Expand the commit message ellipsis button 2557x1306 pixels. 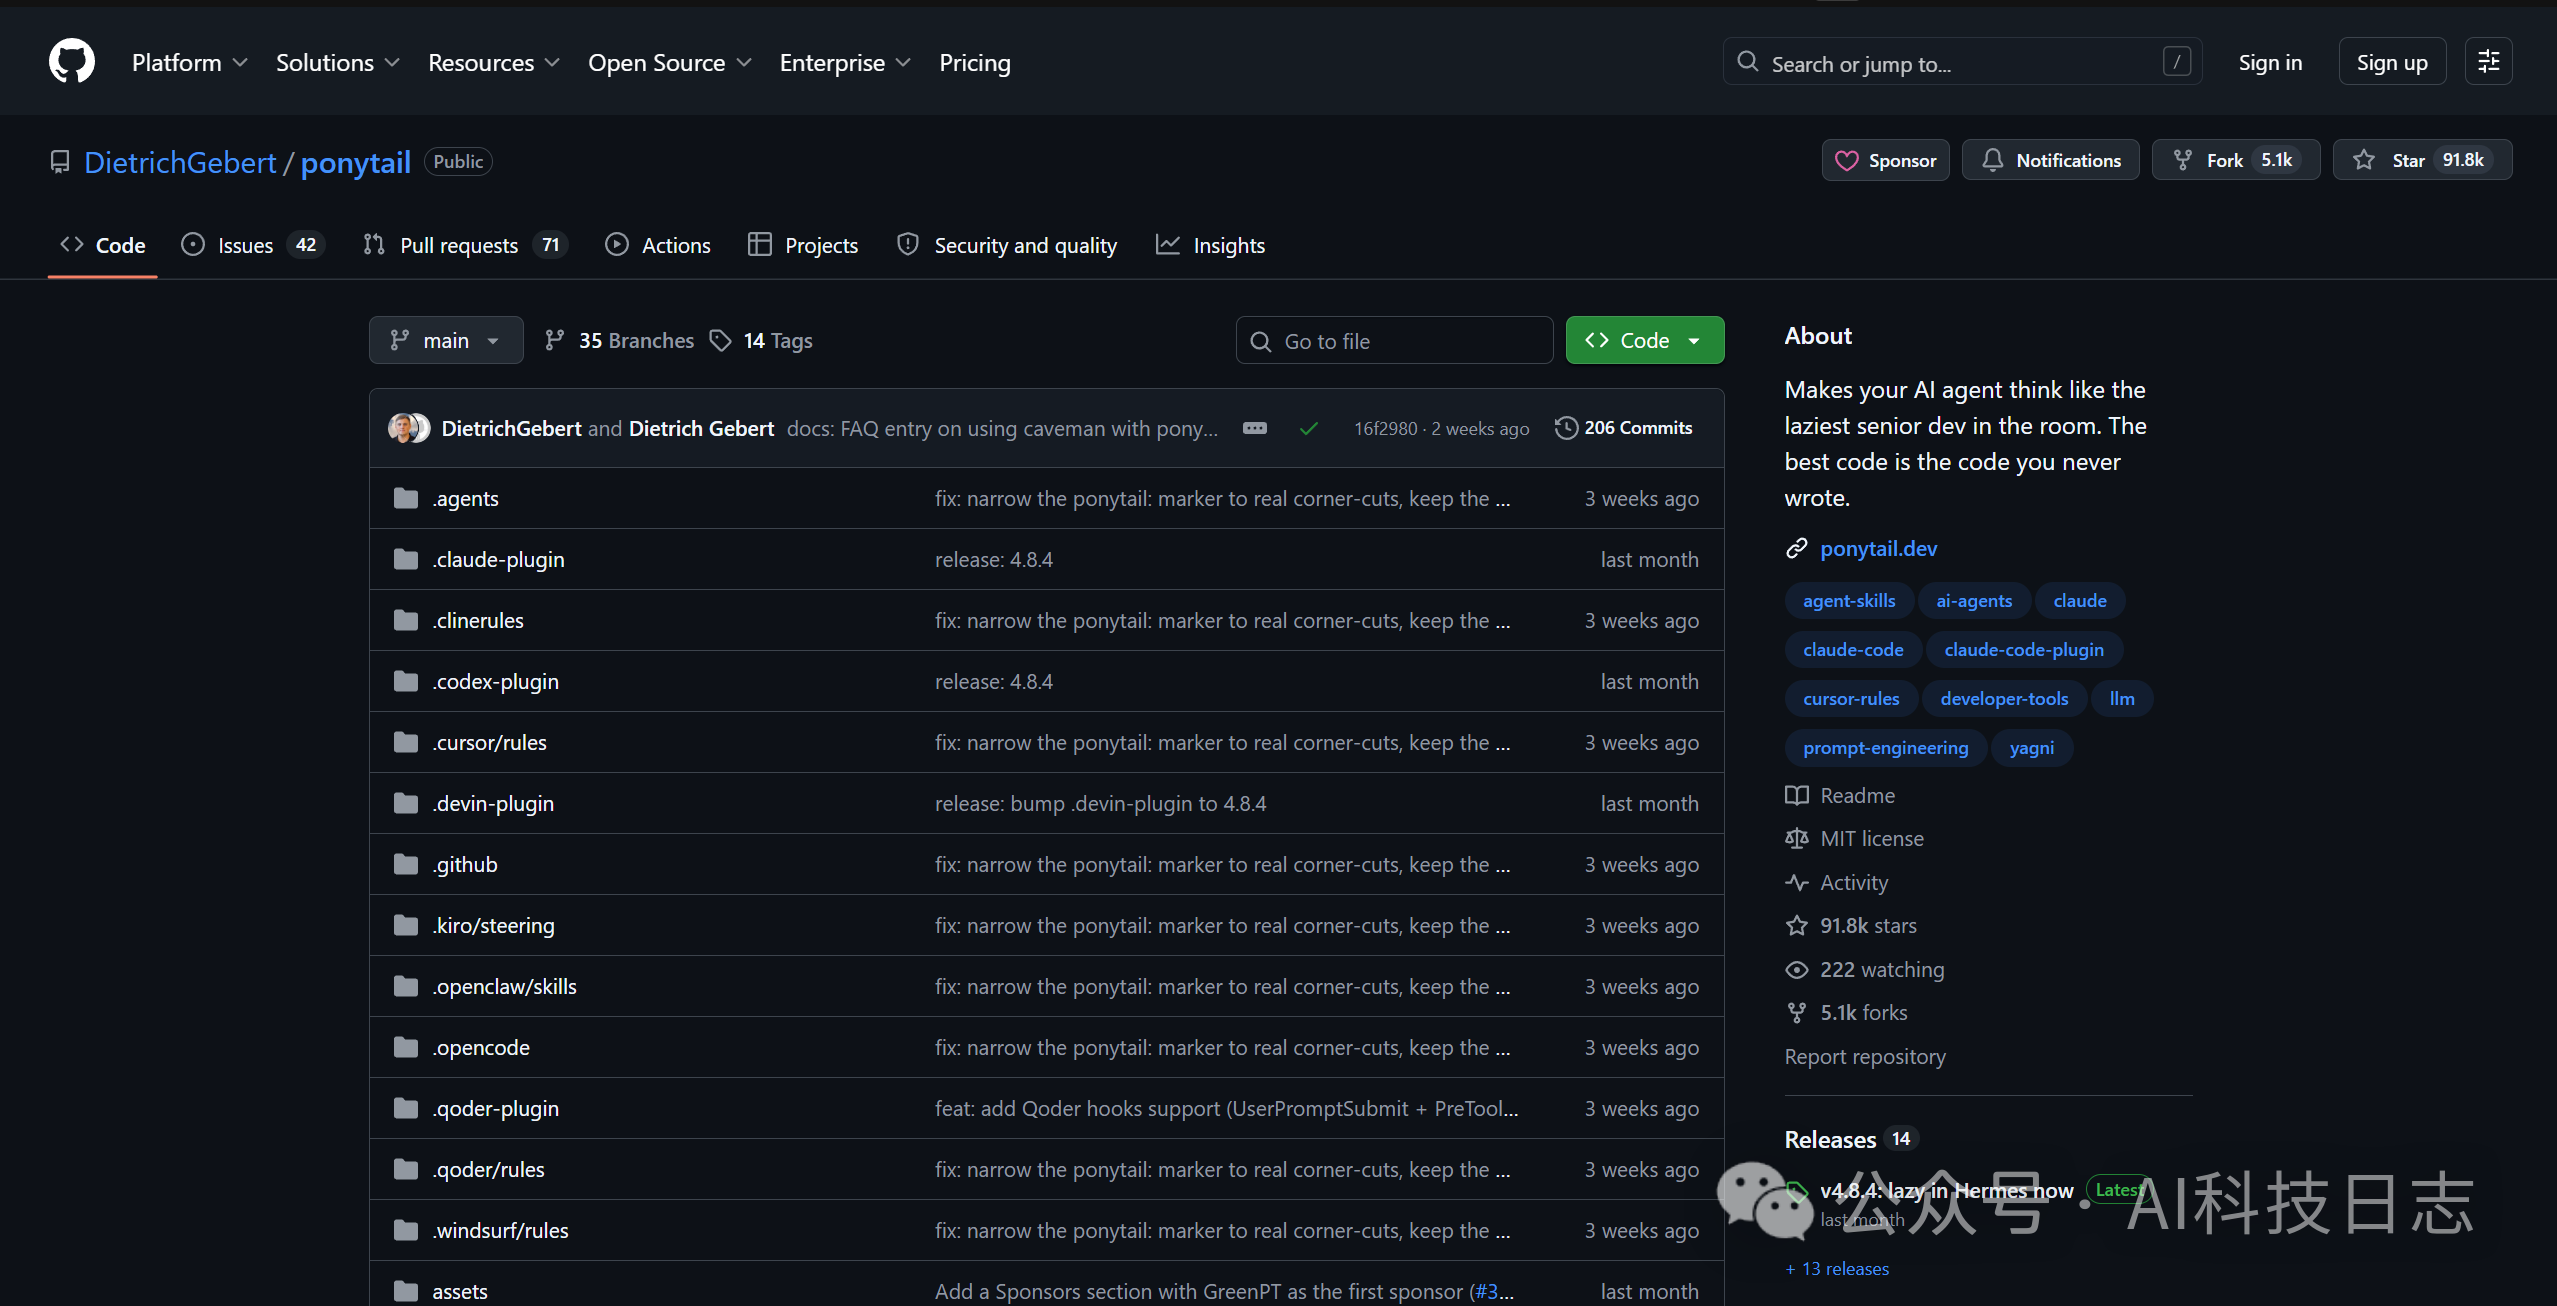point(1254,428)
